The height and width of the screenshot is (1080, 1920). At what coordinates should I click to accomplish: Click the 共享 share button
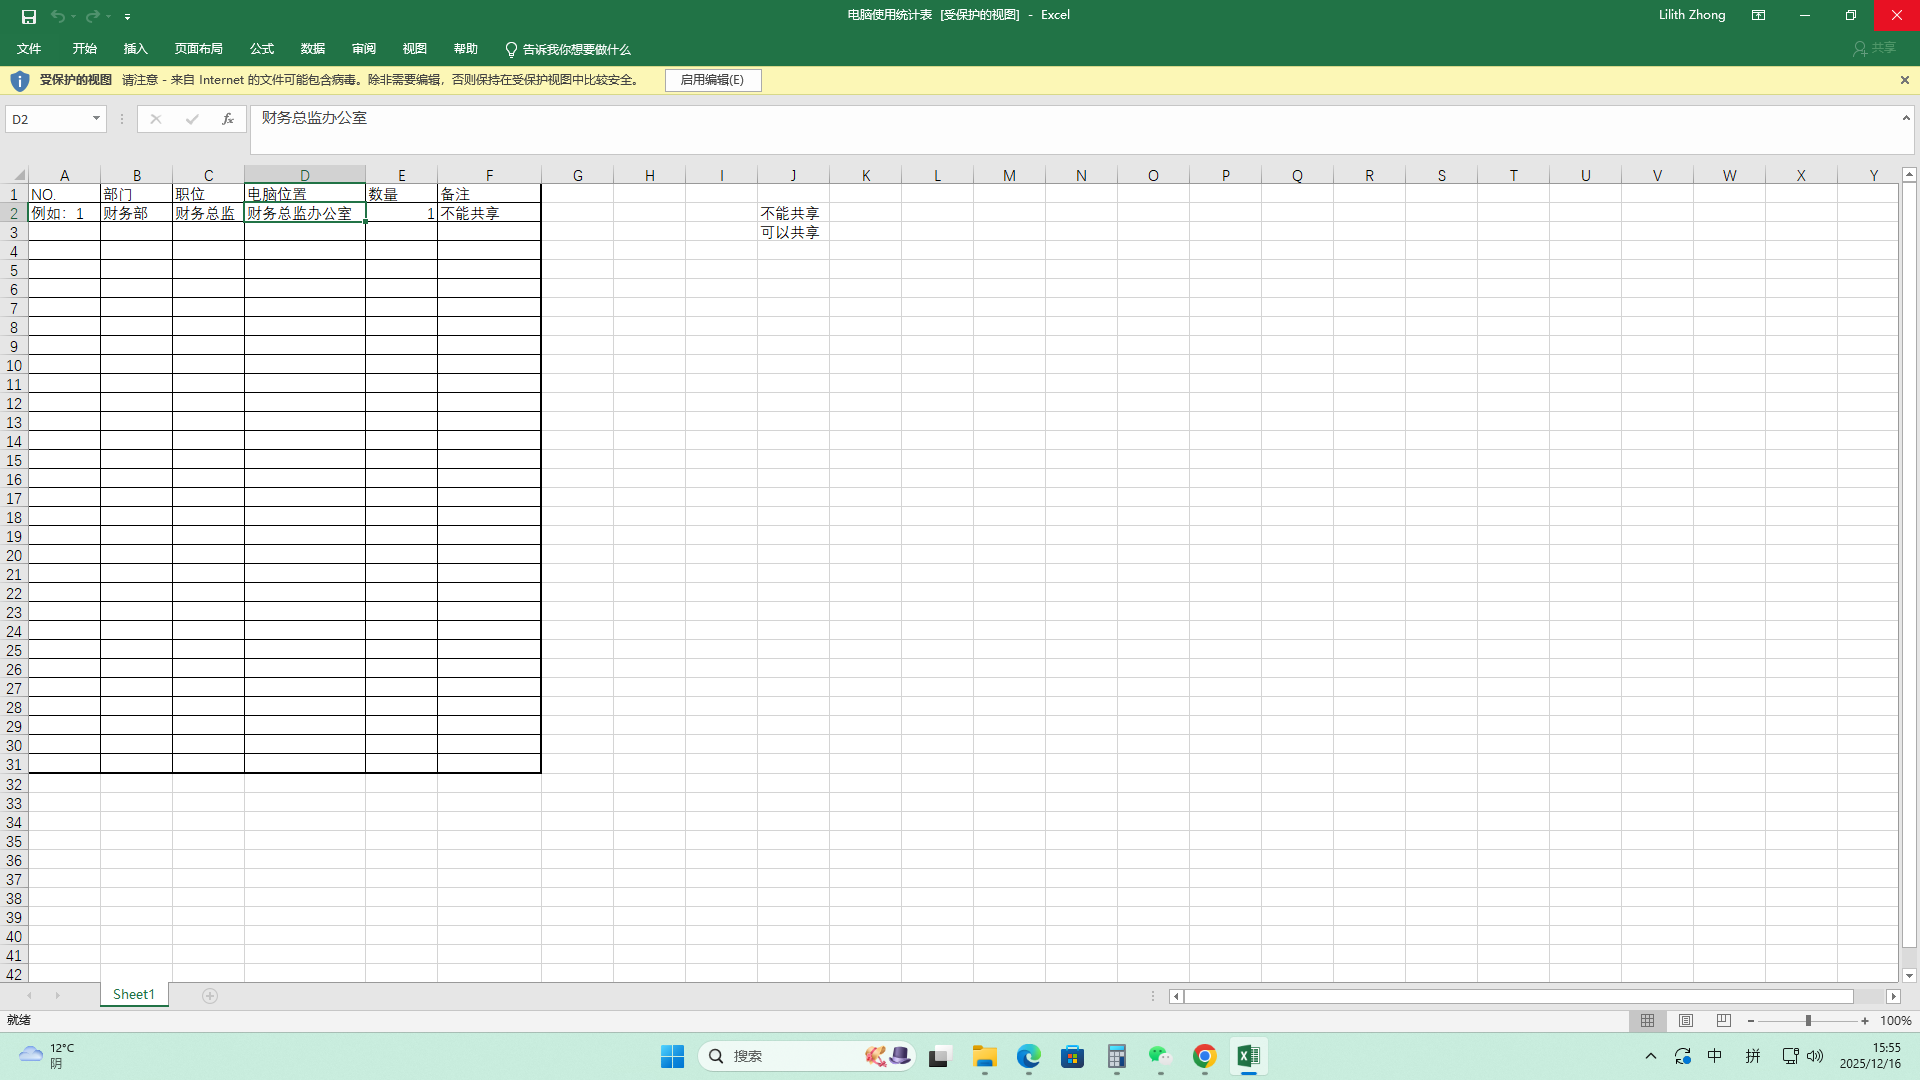(x=1874, y=48)
